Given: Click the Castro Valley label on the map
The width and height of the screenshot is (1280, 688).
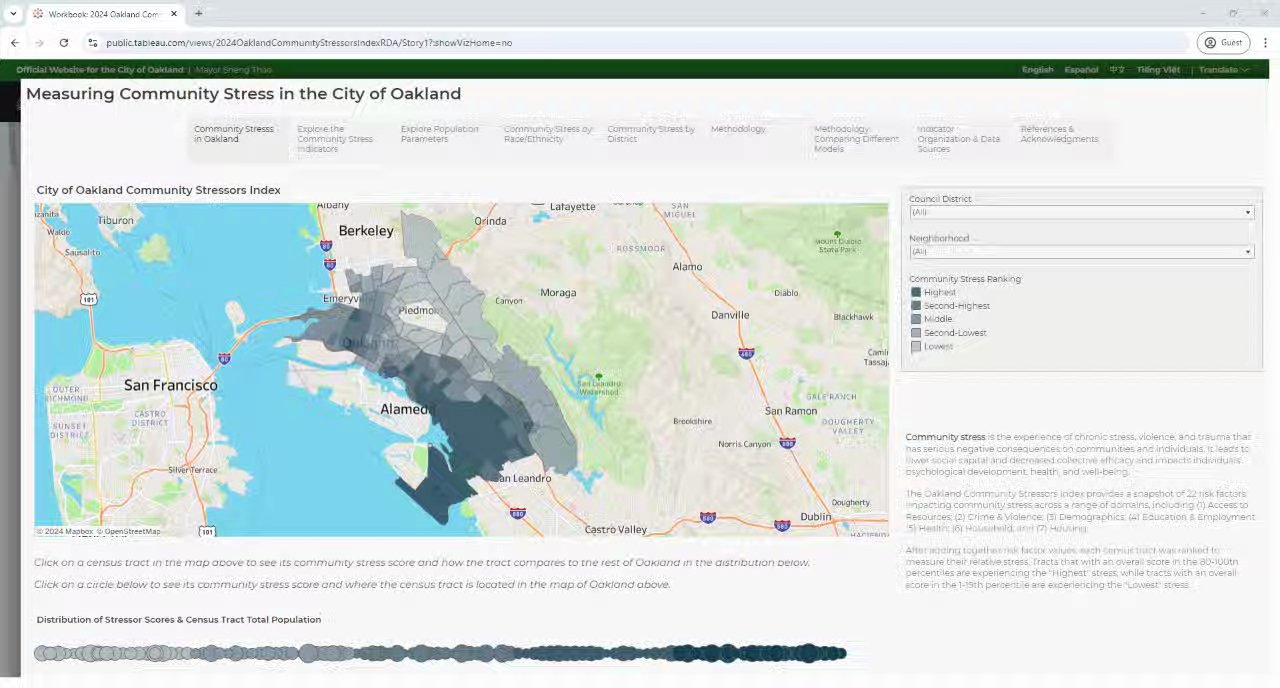Looking at the screenshot, I should click(x=616, y=529).
